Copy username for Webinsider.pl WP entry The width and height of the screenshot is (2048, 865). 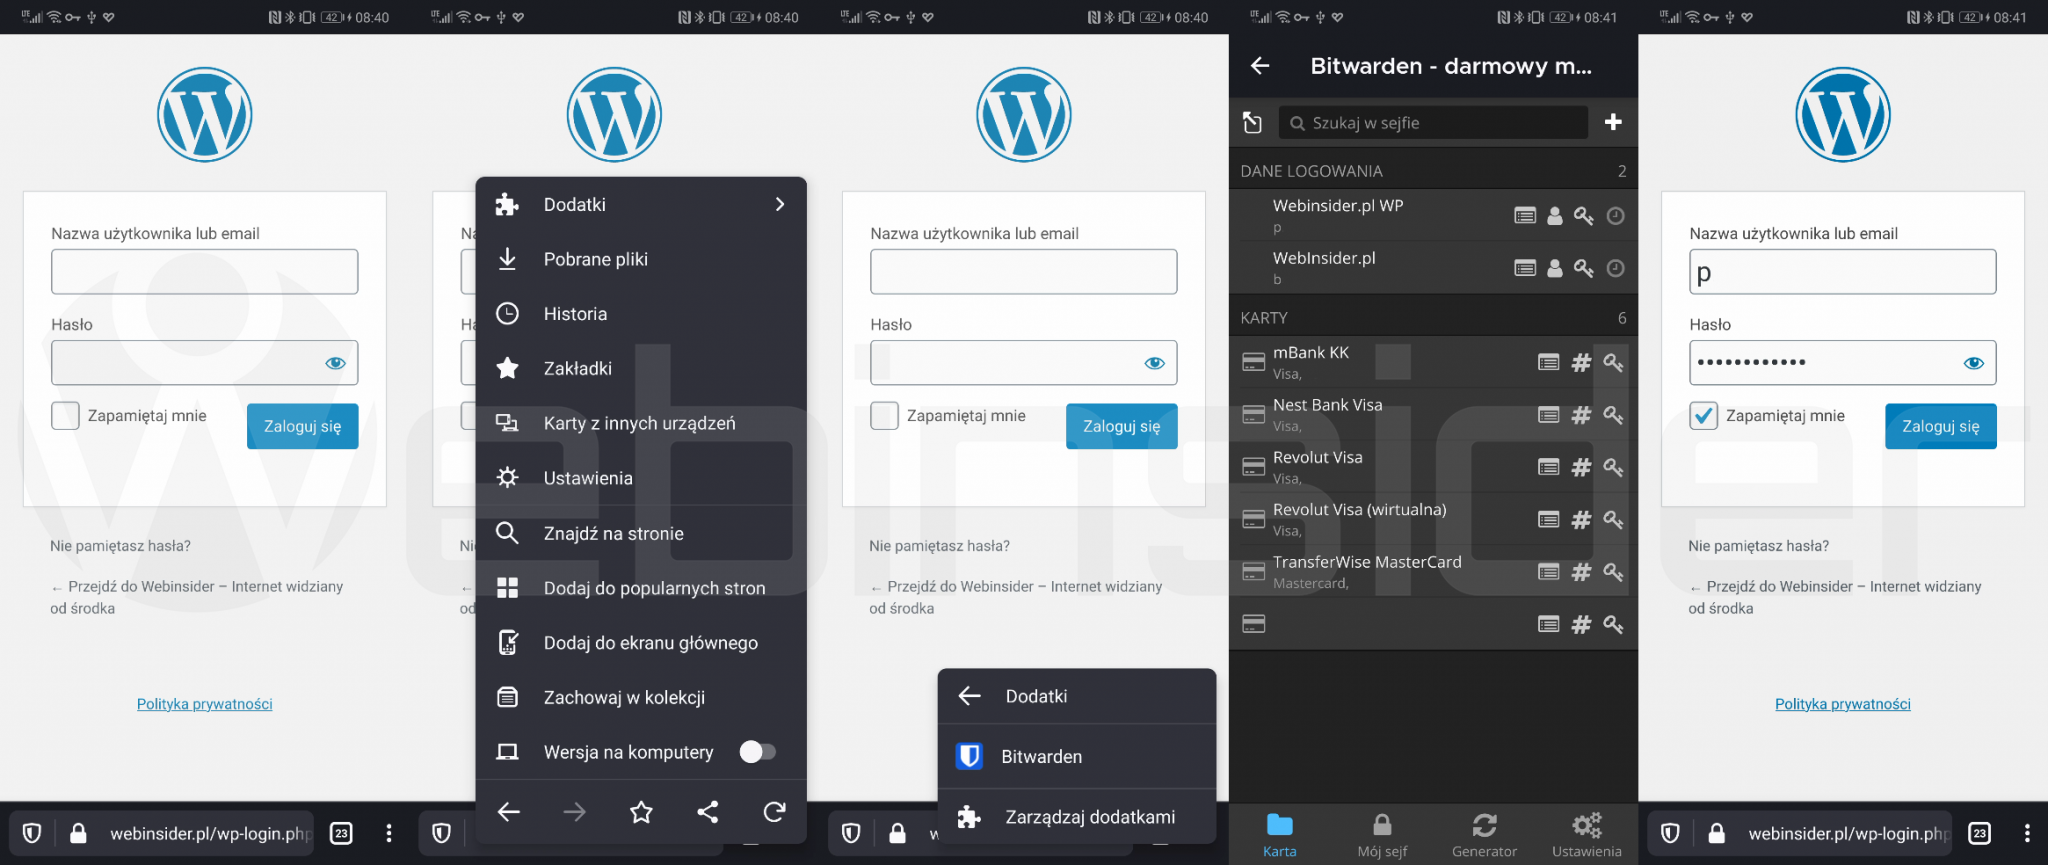[1555, 216]
